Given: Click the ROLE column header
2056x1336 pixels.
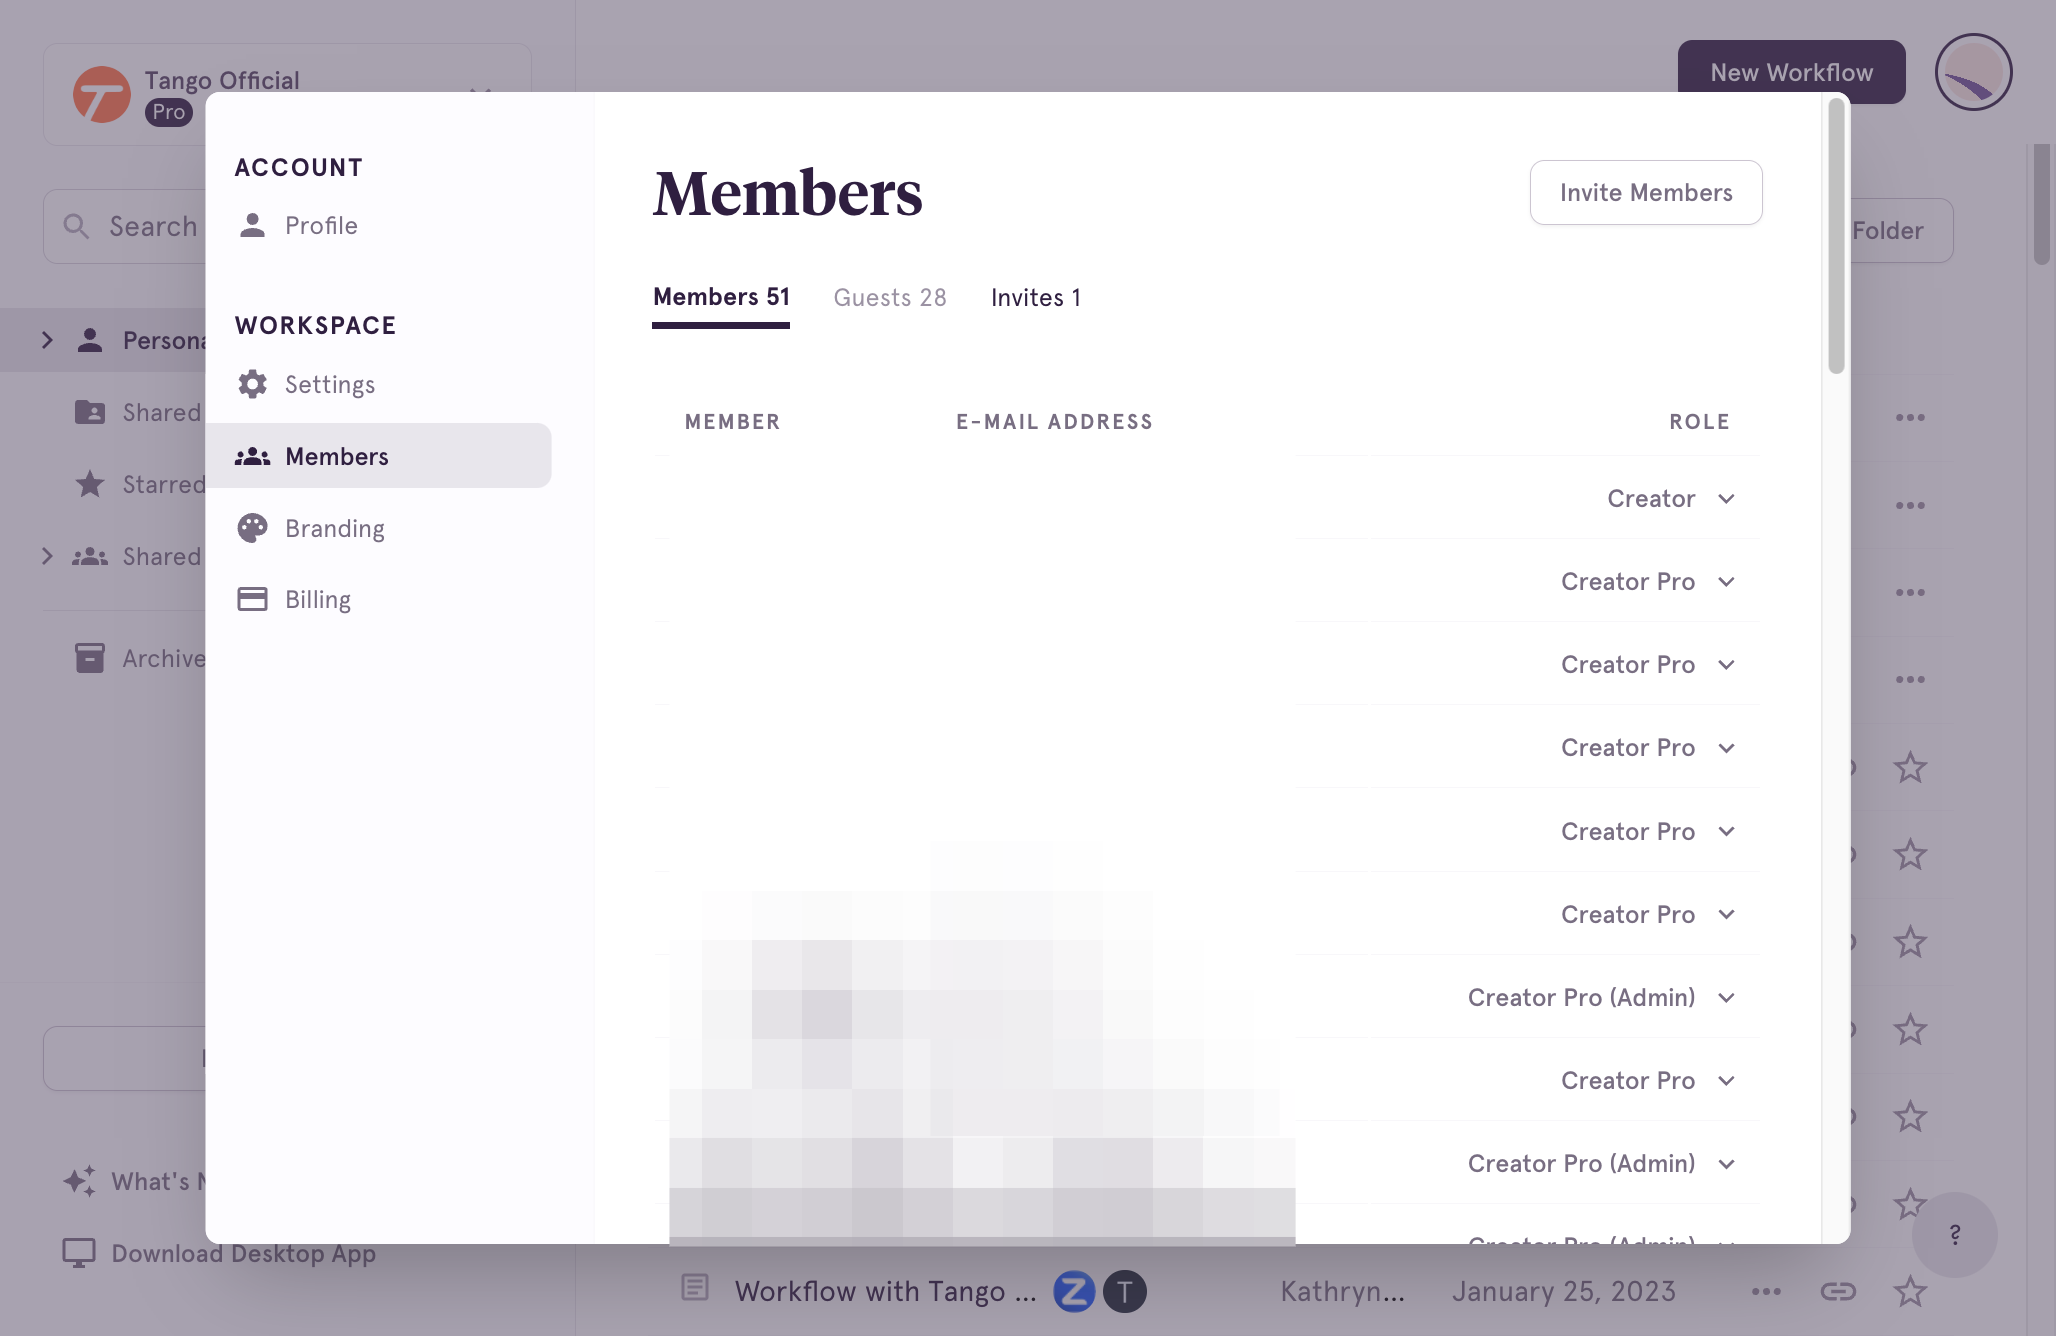Looking at the screenshot, I should pos(1699,422).
